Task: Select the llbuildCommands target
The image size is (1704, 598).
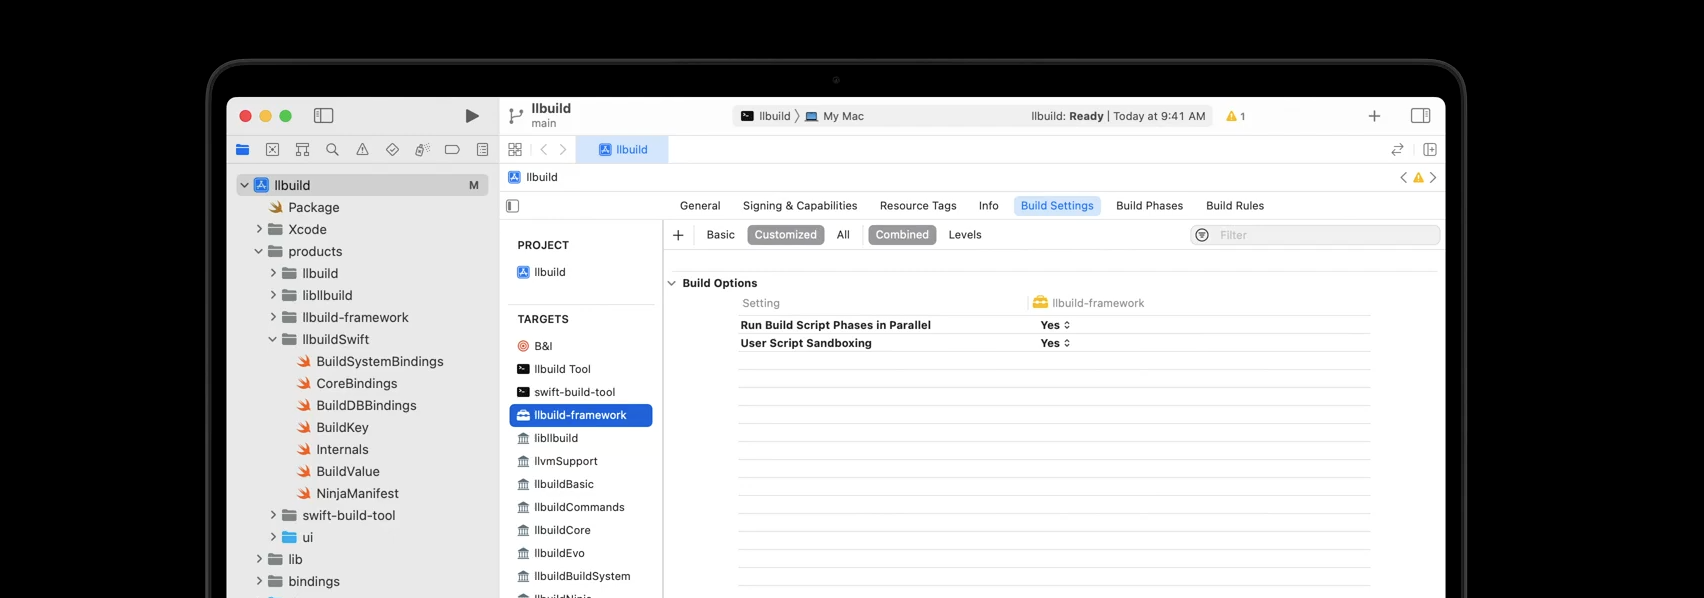Action: point(571,507)
